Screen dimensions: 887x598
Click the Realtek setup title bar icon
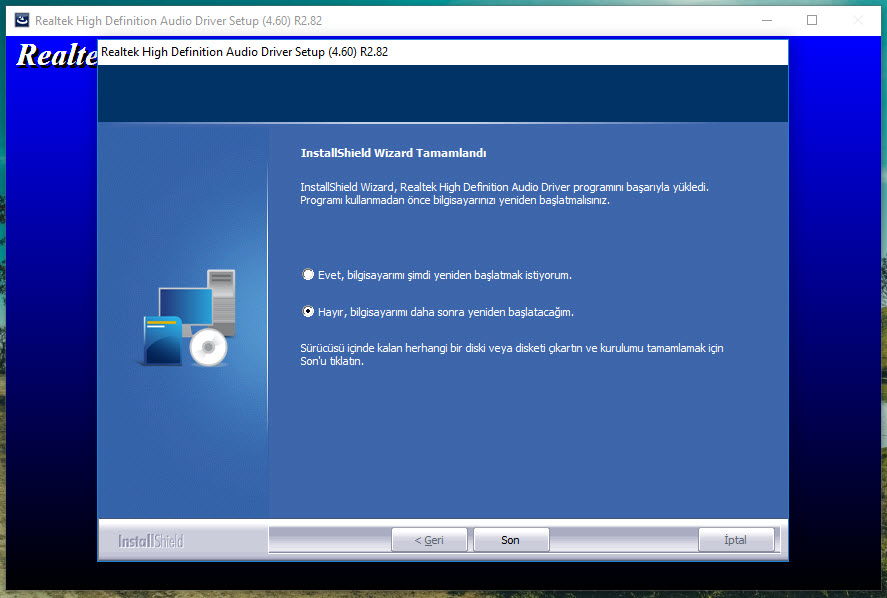tap(21, 20)
